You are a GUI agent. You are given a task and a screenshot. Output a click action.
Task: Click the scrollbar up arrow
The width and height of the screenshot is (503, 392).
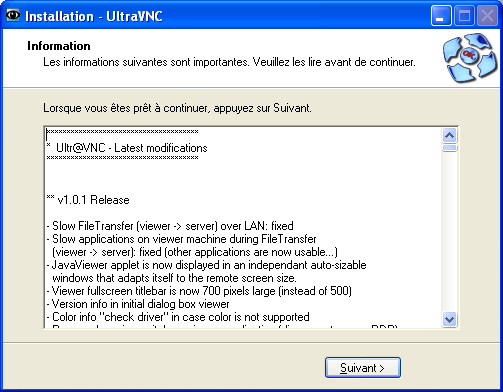[x=450, y=136]
